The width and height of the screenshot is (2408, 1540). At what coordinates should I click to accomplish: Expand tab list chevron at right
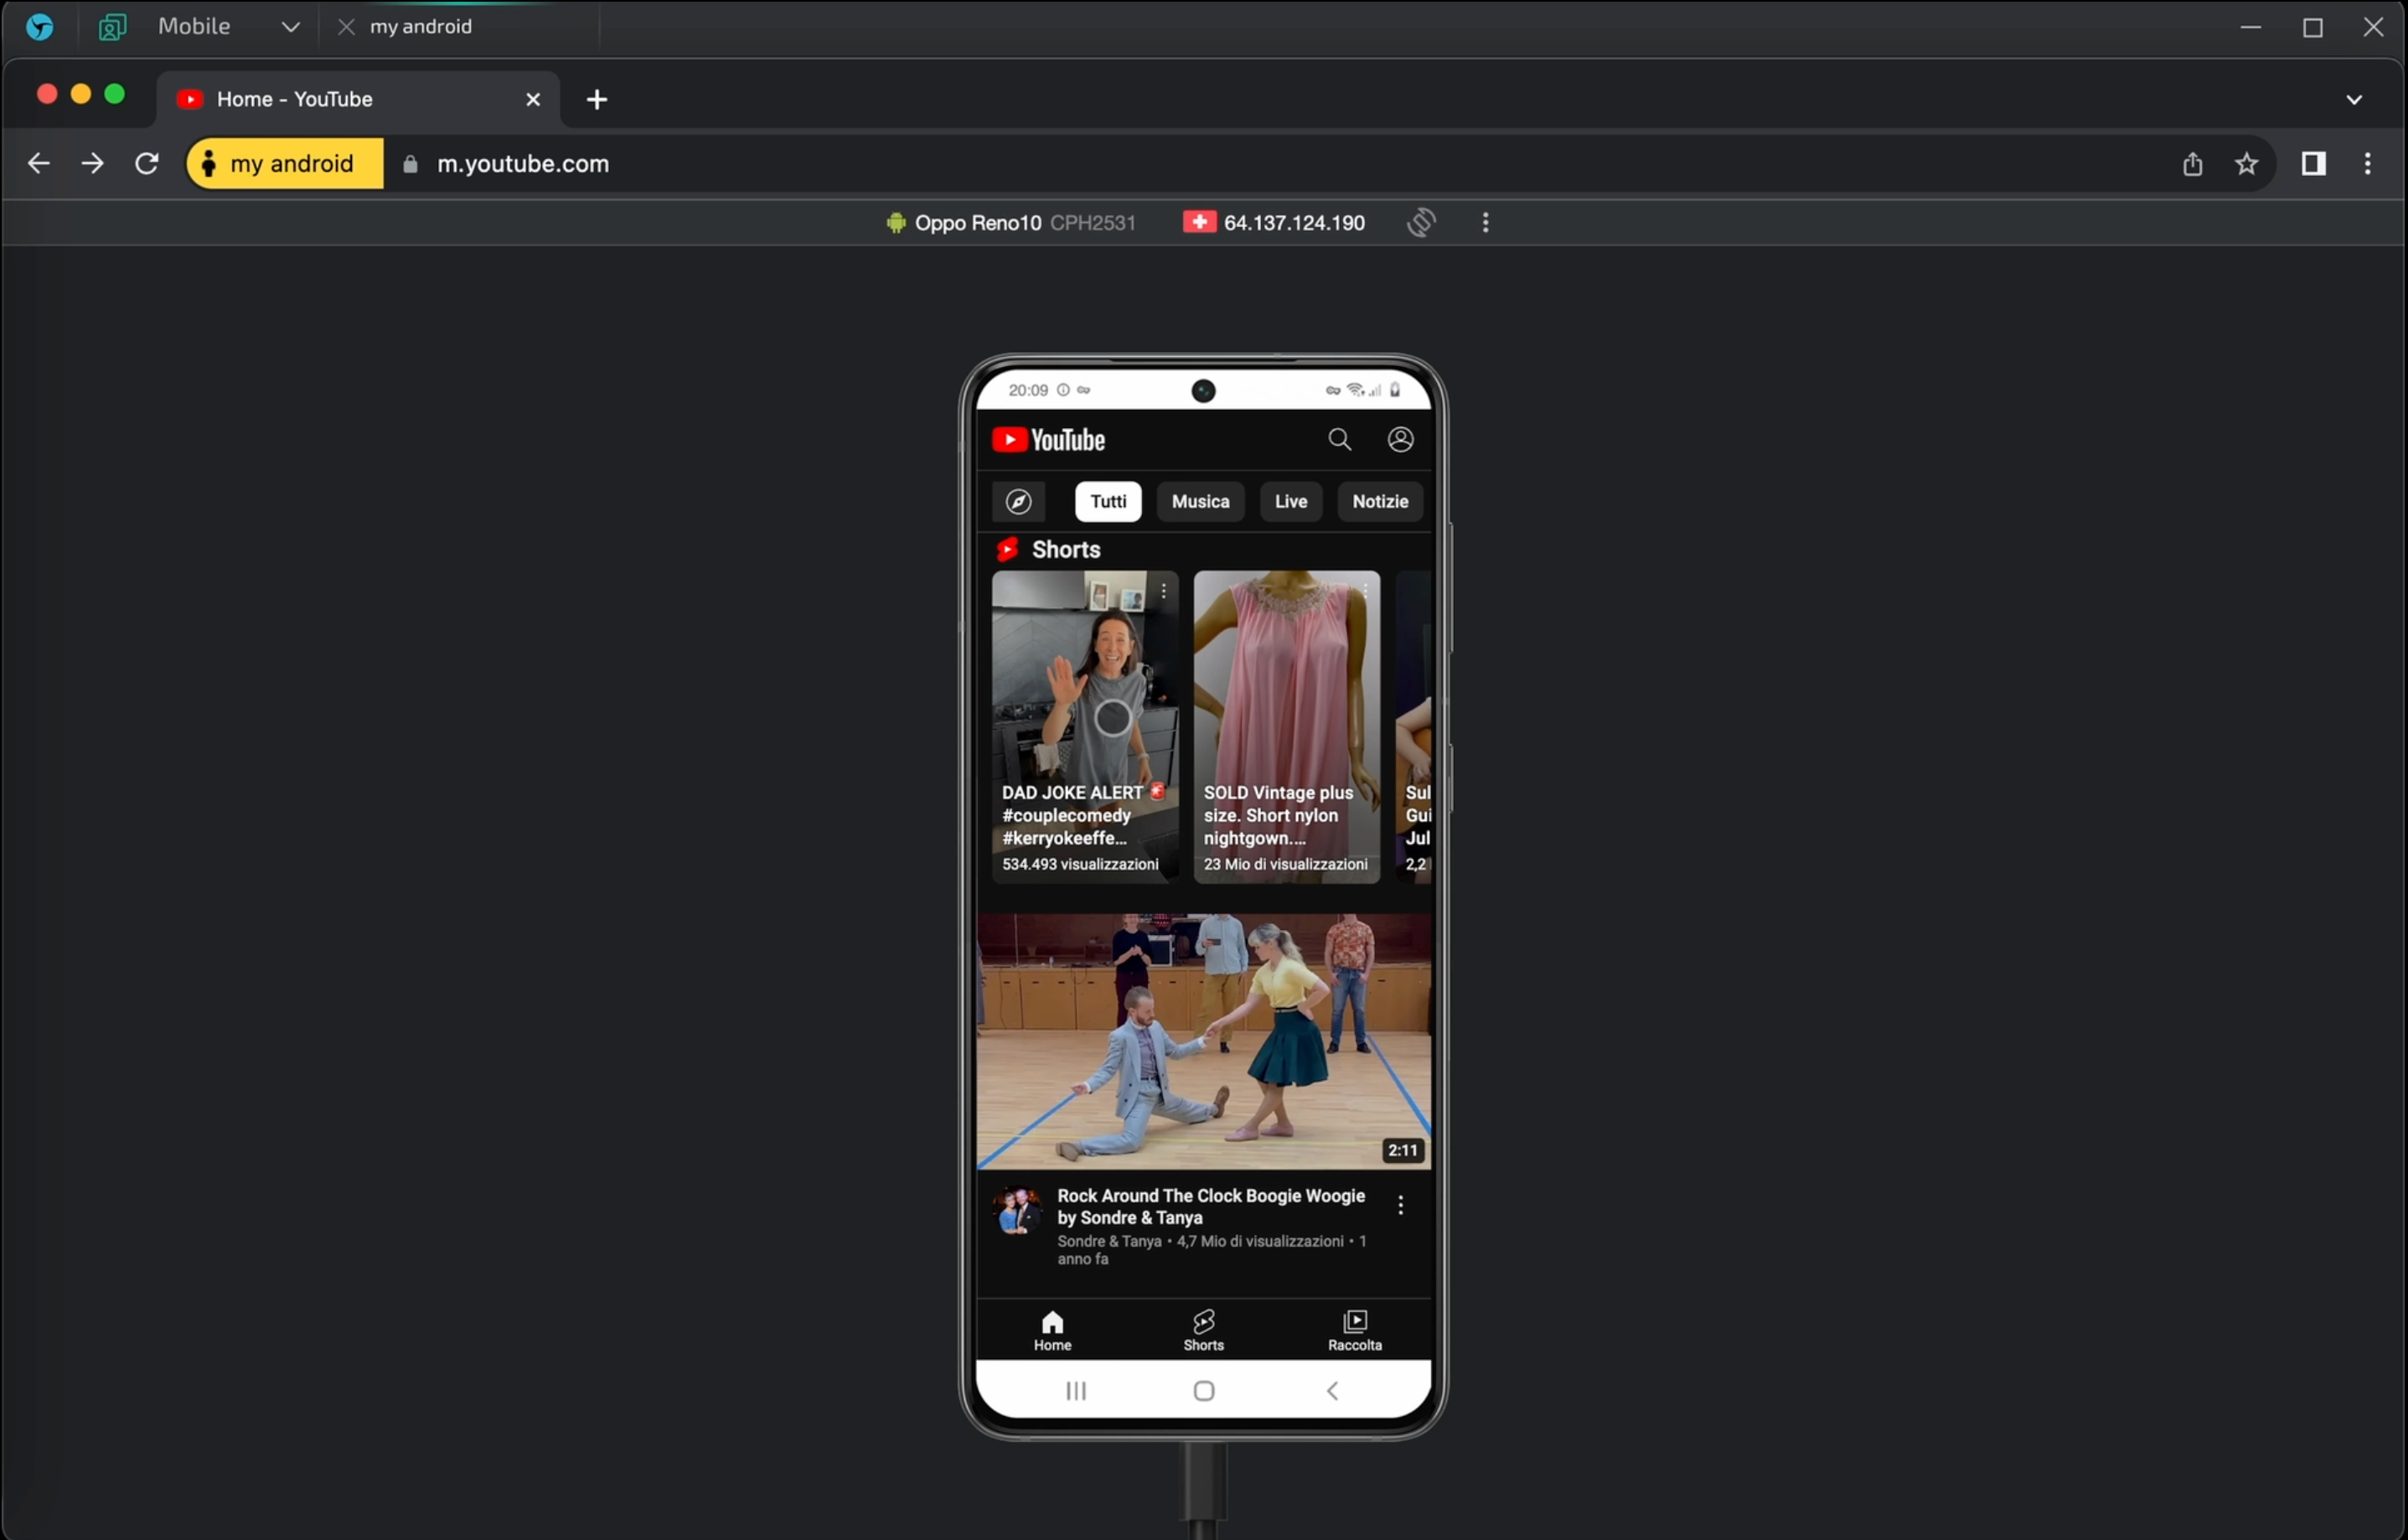coord(2353,100)
